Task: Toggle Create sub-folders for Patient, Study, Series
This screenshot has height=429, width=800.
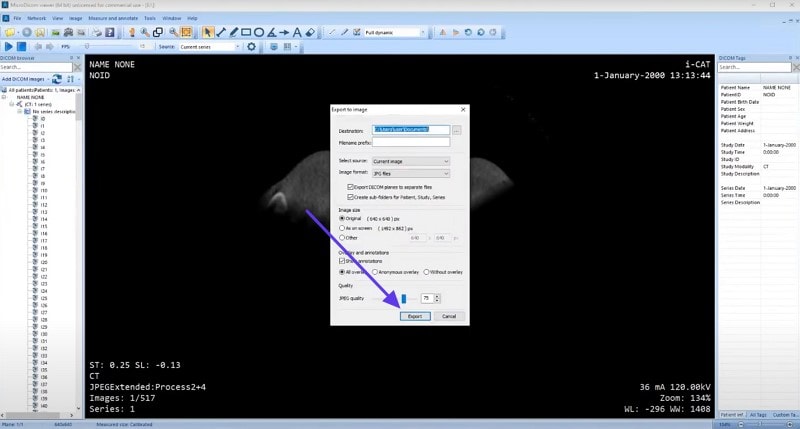Action: 351,197
